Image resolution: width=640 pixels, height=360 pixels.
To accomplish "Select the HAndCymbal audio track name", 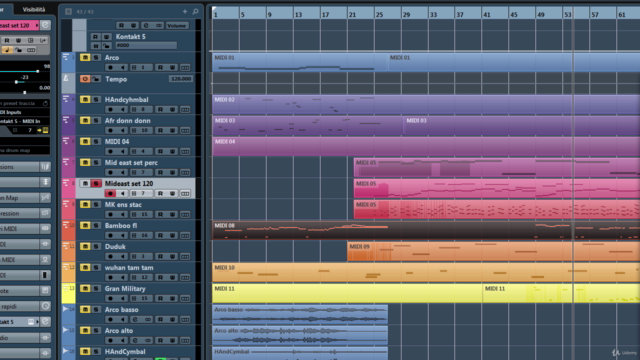I will pos(125,351).
